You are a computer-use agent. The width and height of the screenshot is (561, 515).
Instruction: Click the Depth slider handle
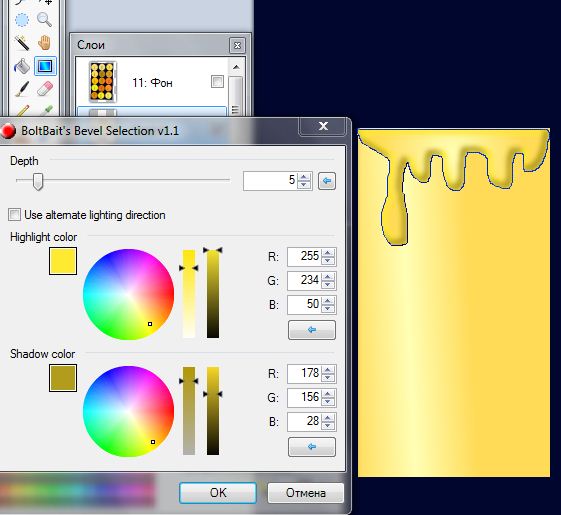tap(38, 181)
